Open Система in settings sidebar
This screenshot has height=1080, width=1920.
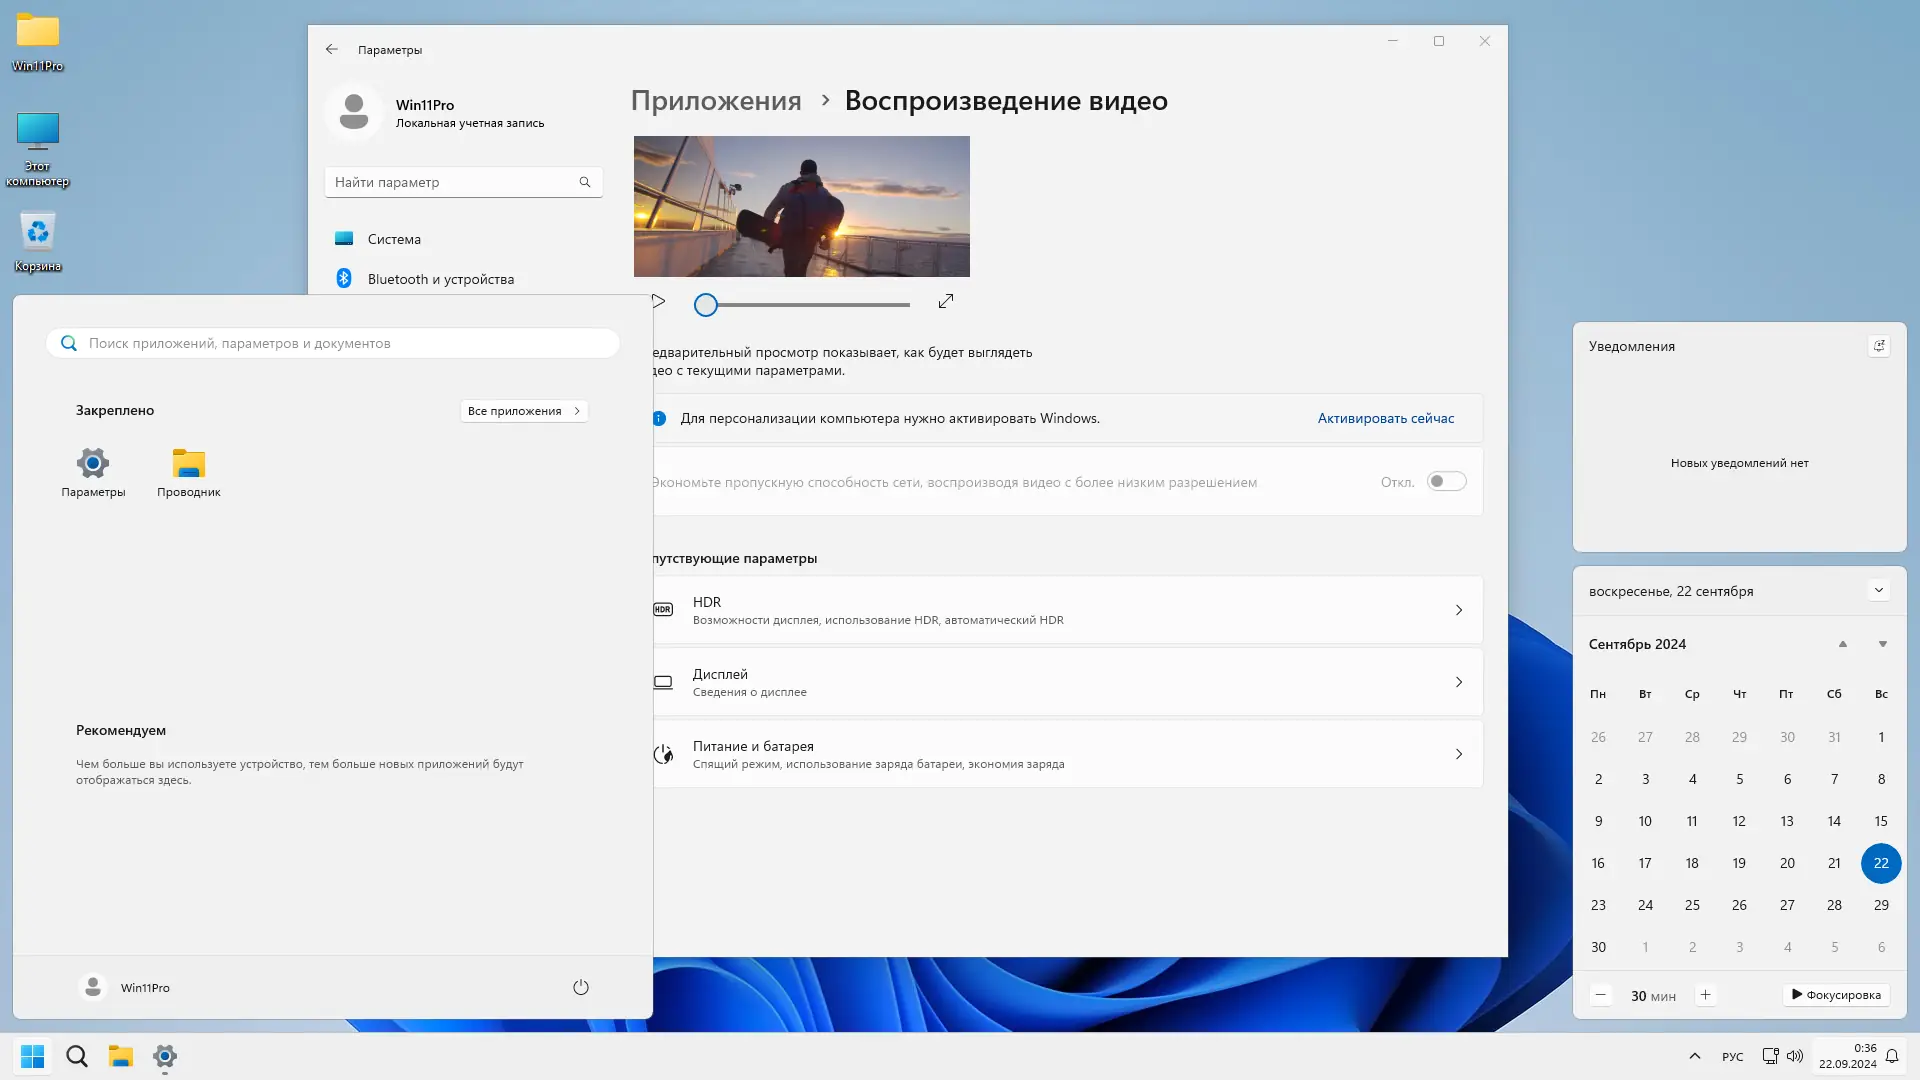[x=394, y=239]
